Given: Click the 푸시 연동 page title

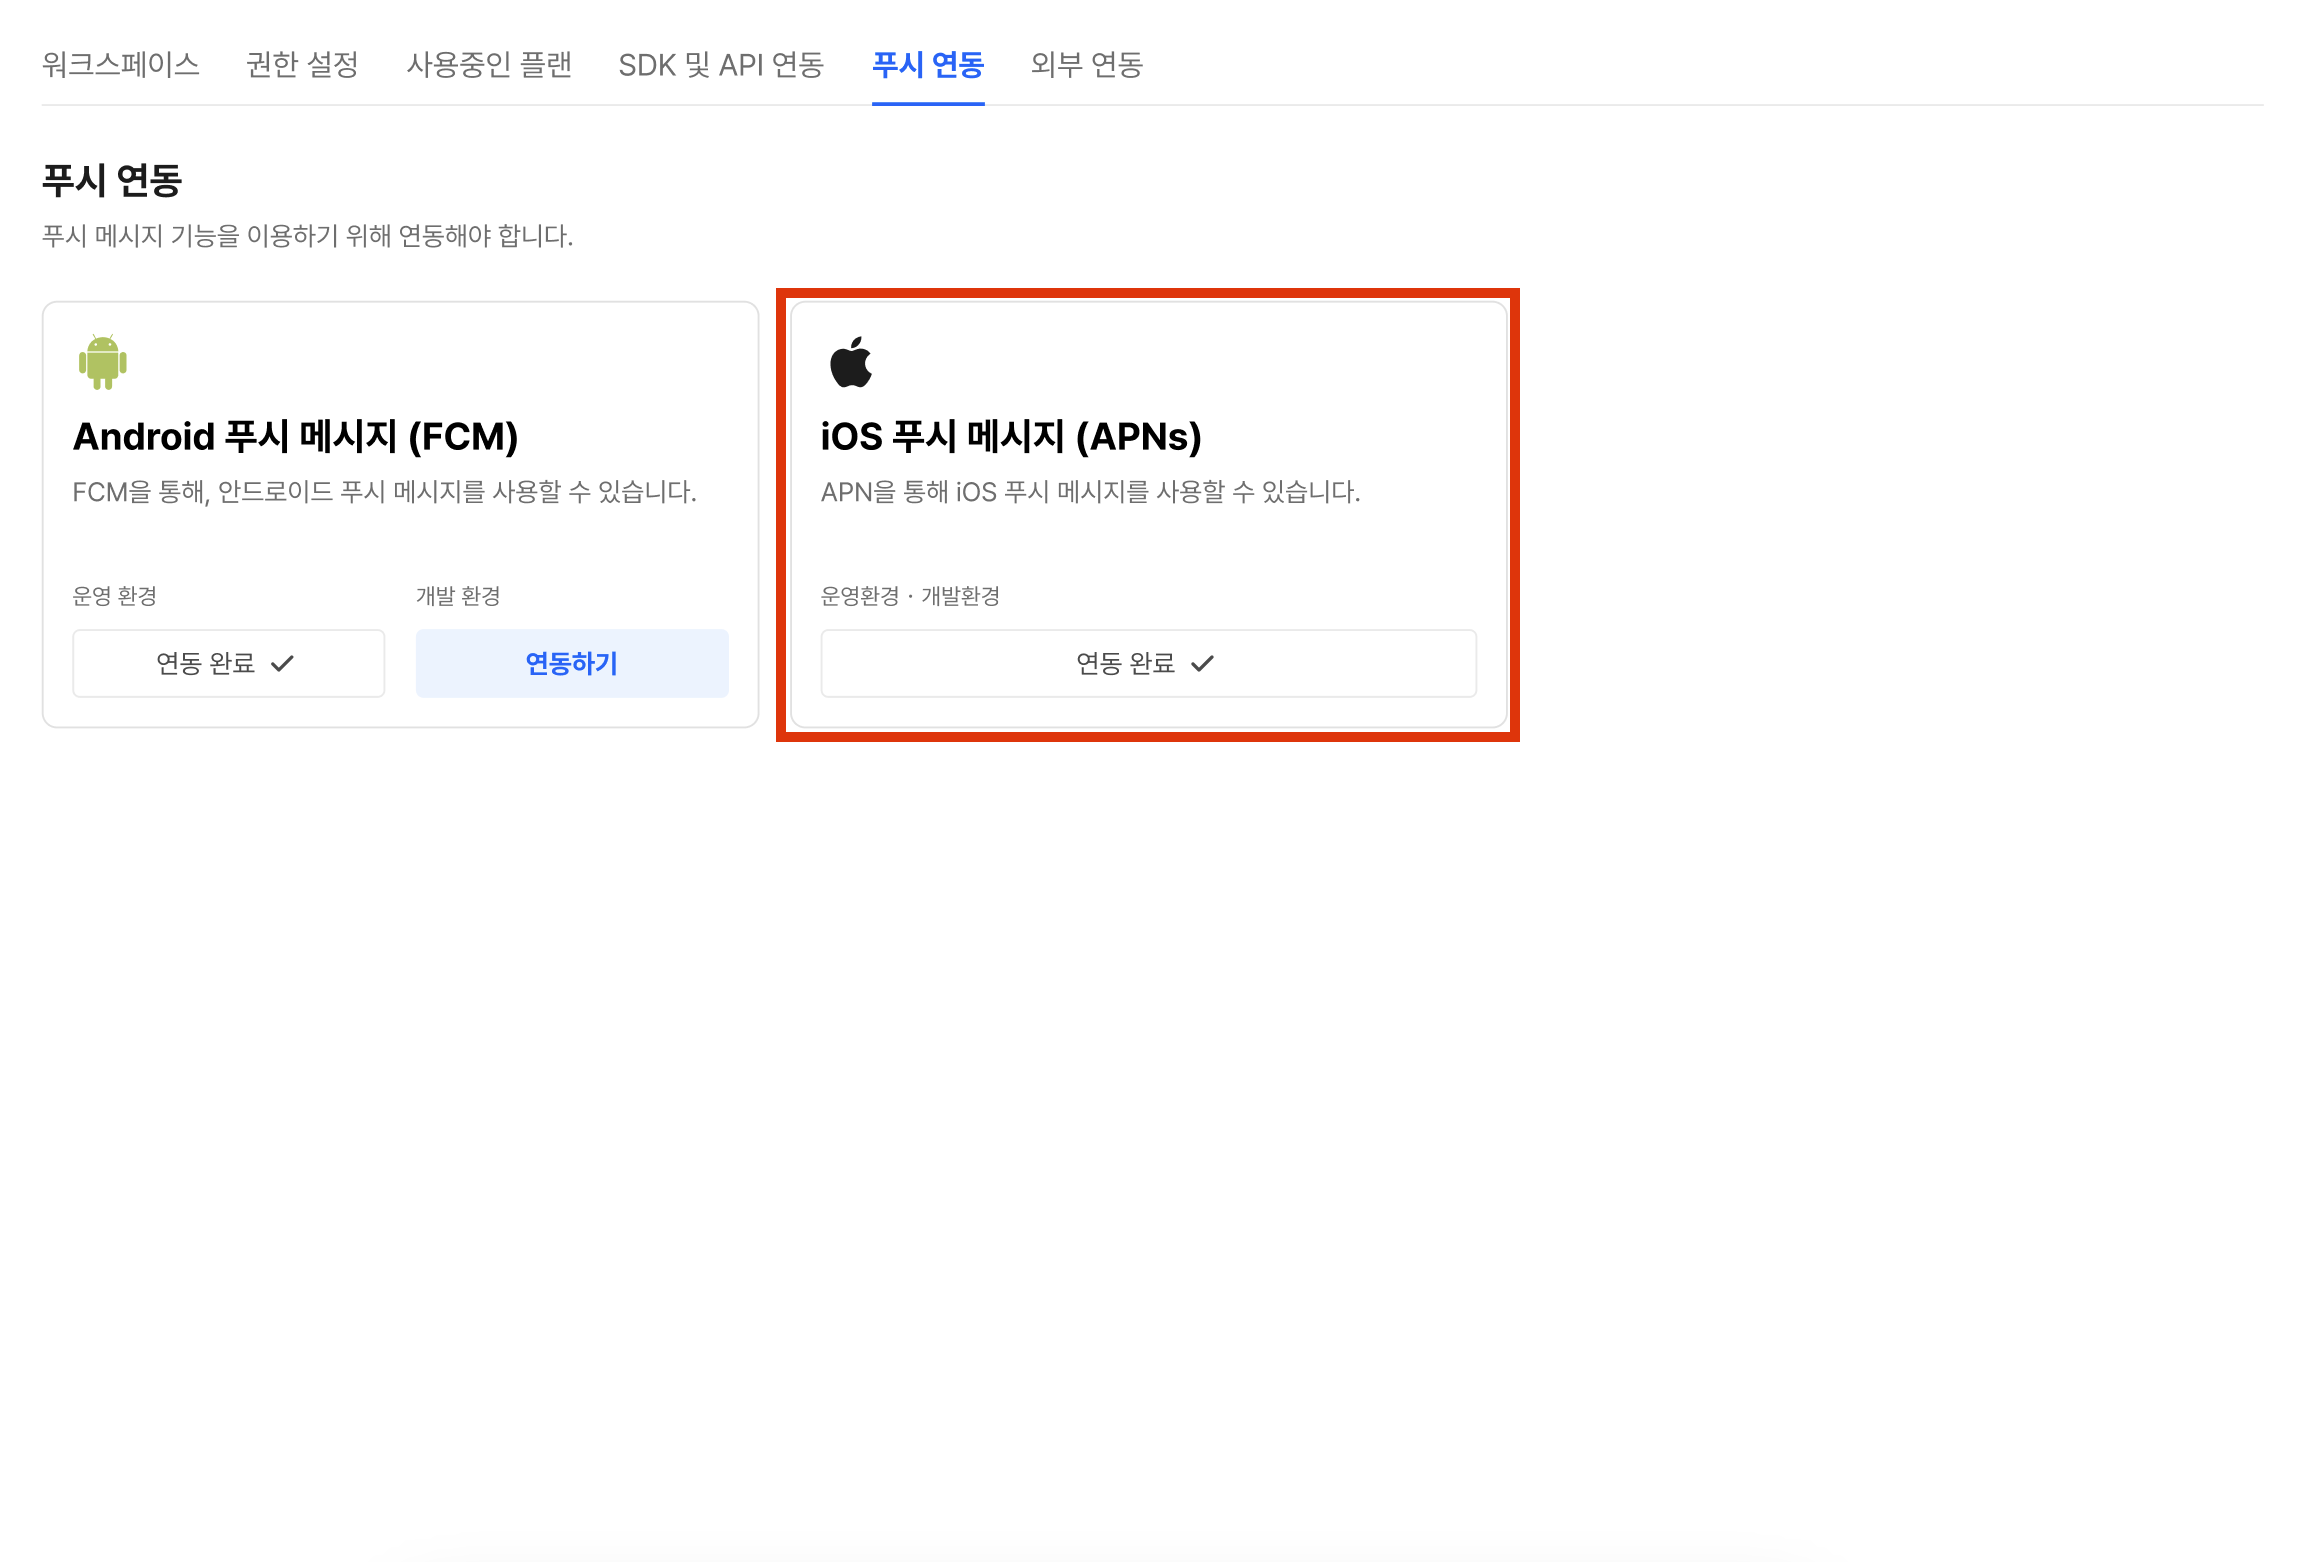Looking at the screenshot, I should [x=112, y=181].
